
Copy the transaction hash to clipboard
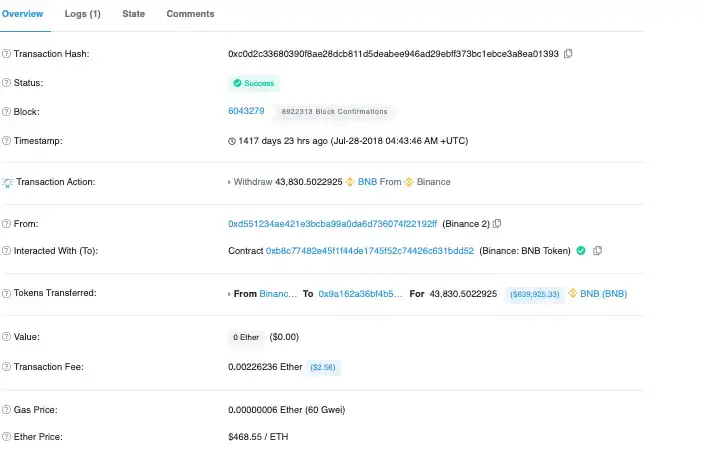coord(568,54)
